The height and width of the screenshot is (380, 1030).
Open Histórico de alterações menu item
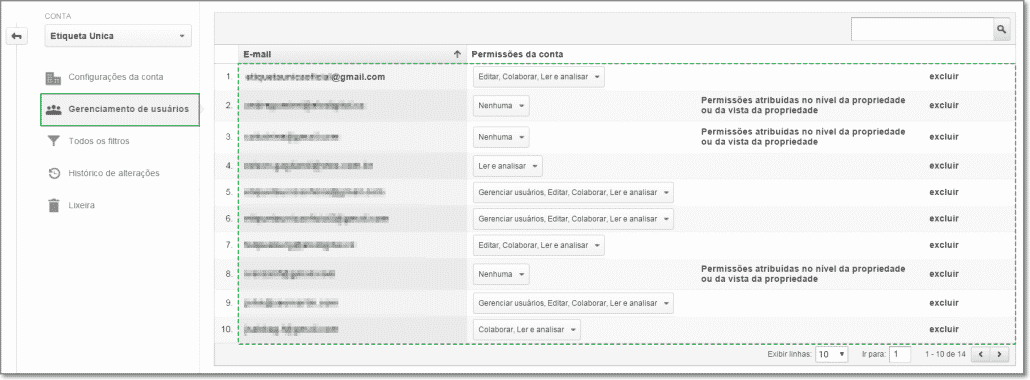point(114,173)
